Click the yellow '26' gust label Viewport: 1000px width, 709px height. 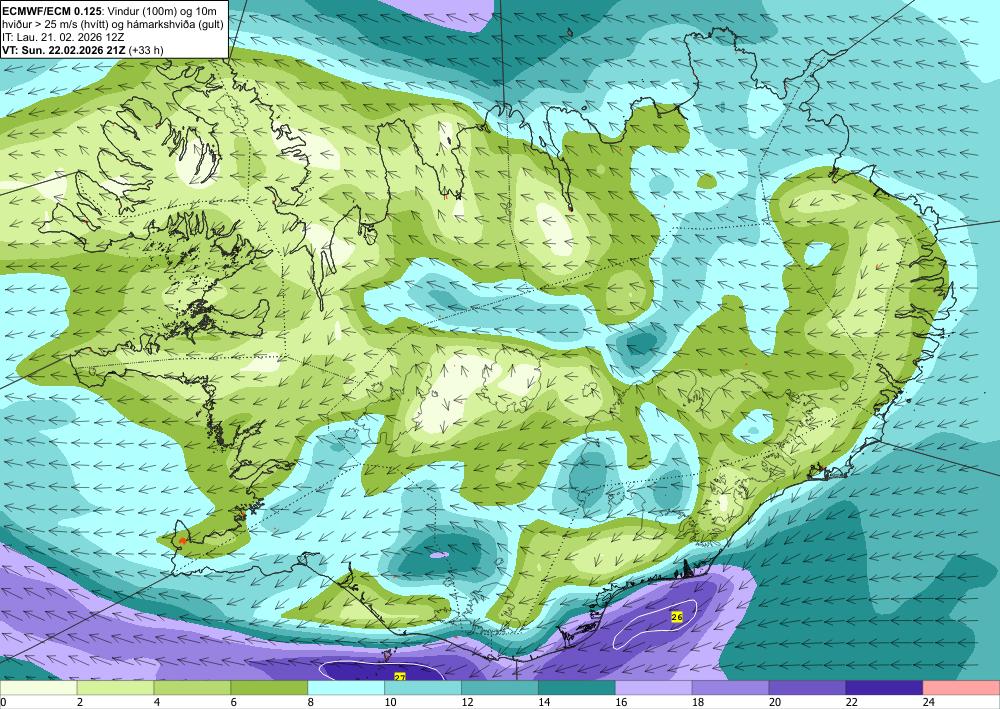click(677, 617)
